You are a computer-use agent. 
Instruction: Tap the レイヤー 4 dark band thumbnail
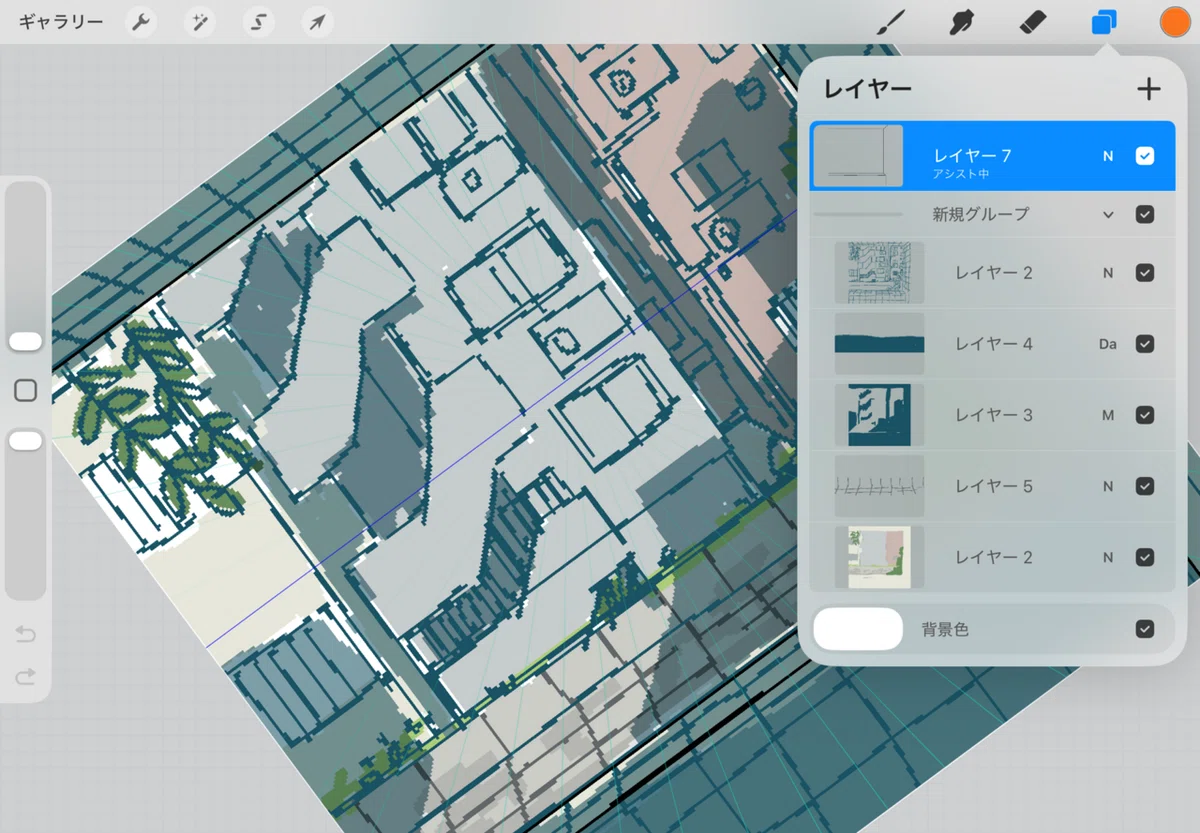pyautogui.click(x=880, y=344)
